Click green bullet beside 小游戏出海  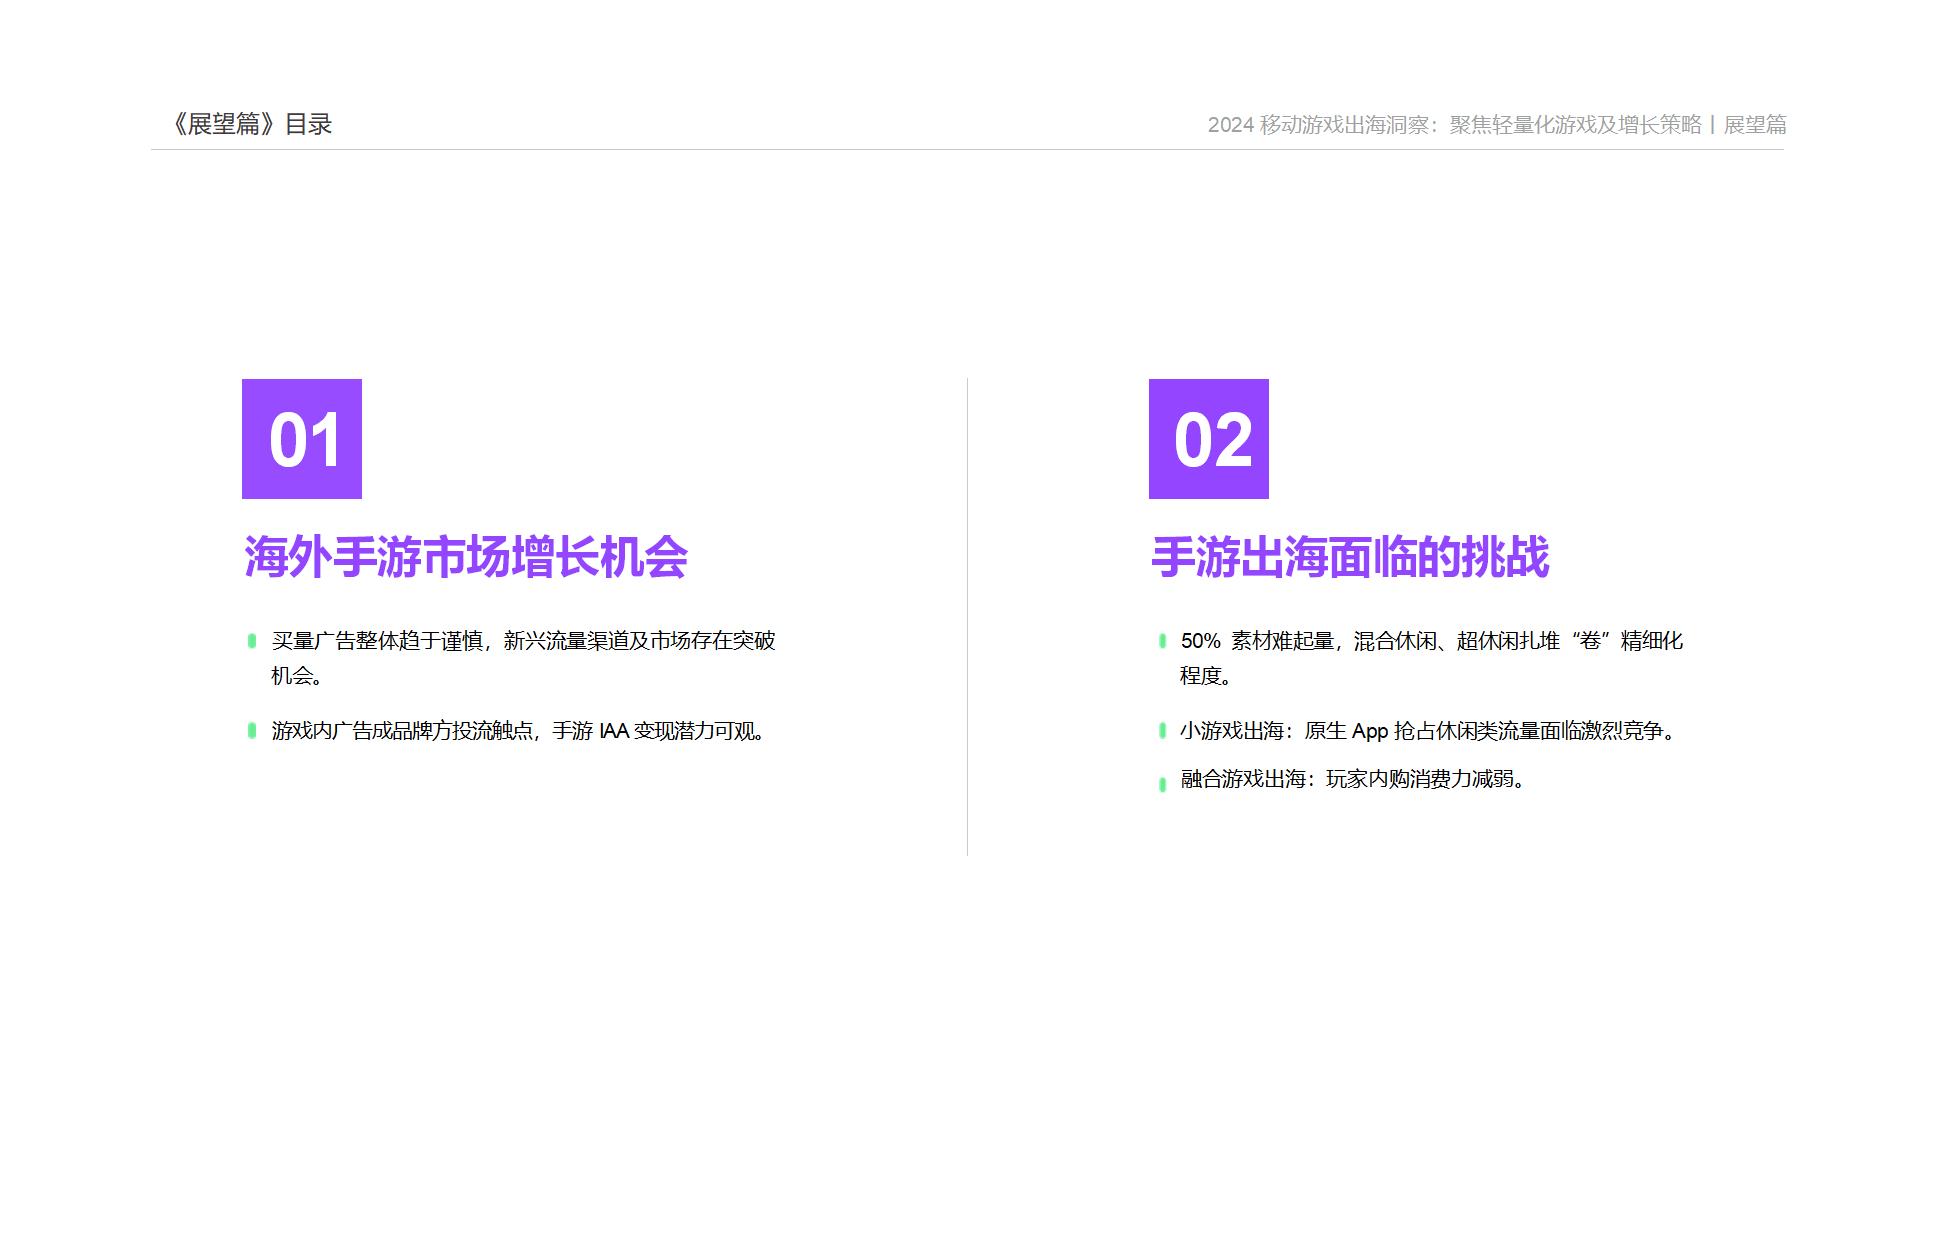(1162, 731)
